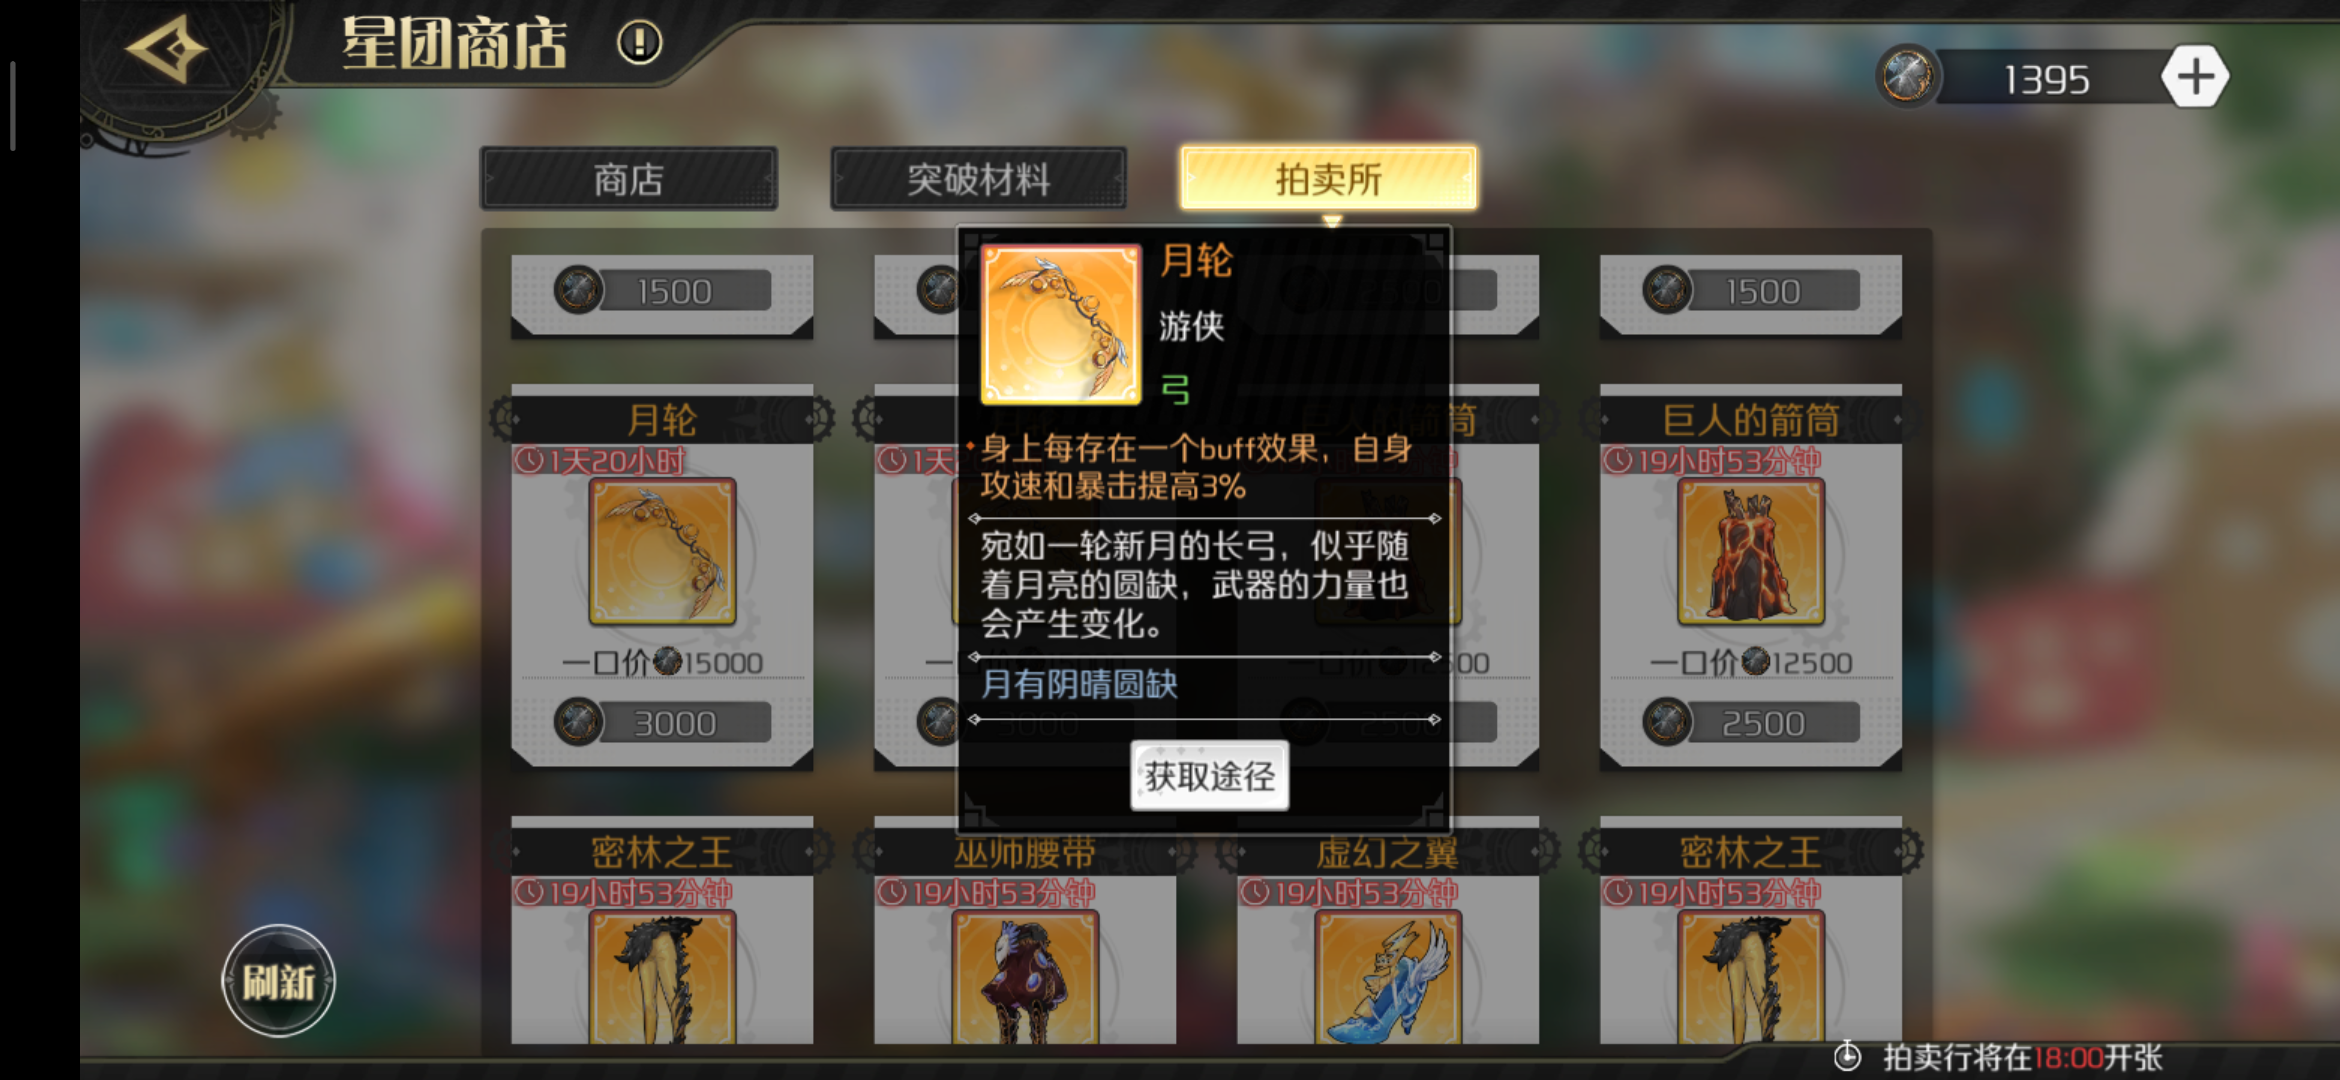Select the 月轮 bow icon in listing
The image size is (2340, 1080).
coord(662,552)
